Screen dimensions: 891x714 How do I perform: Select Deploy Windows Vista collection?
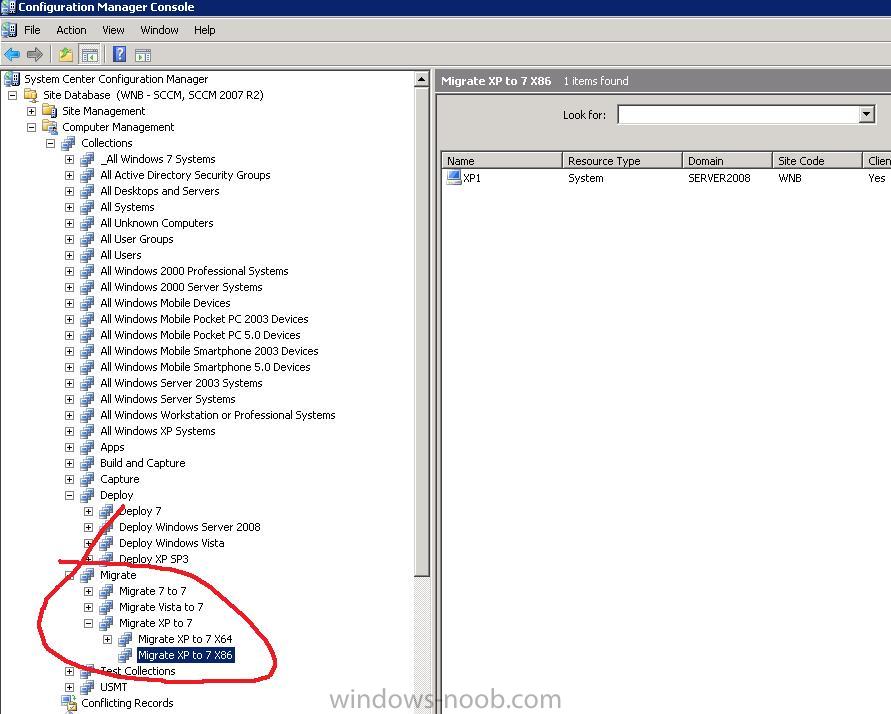[172, 543]
